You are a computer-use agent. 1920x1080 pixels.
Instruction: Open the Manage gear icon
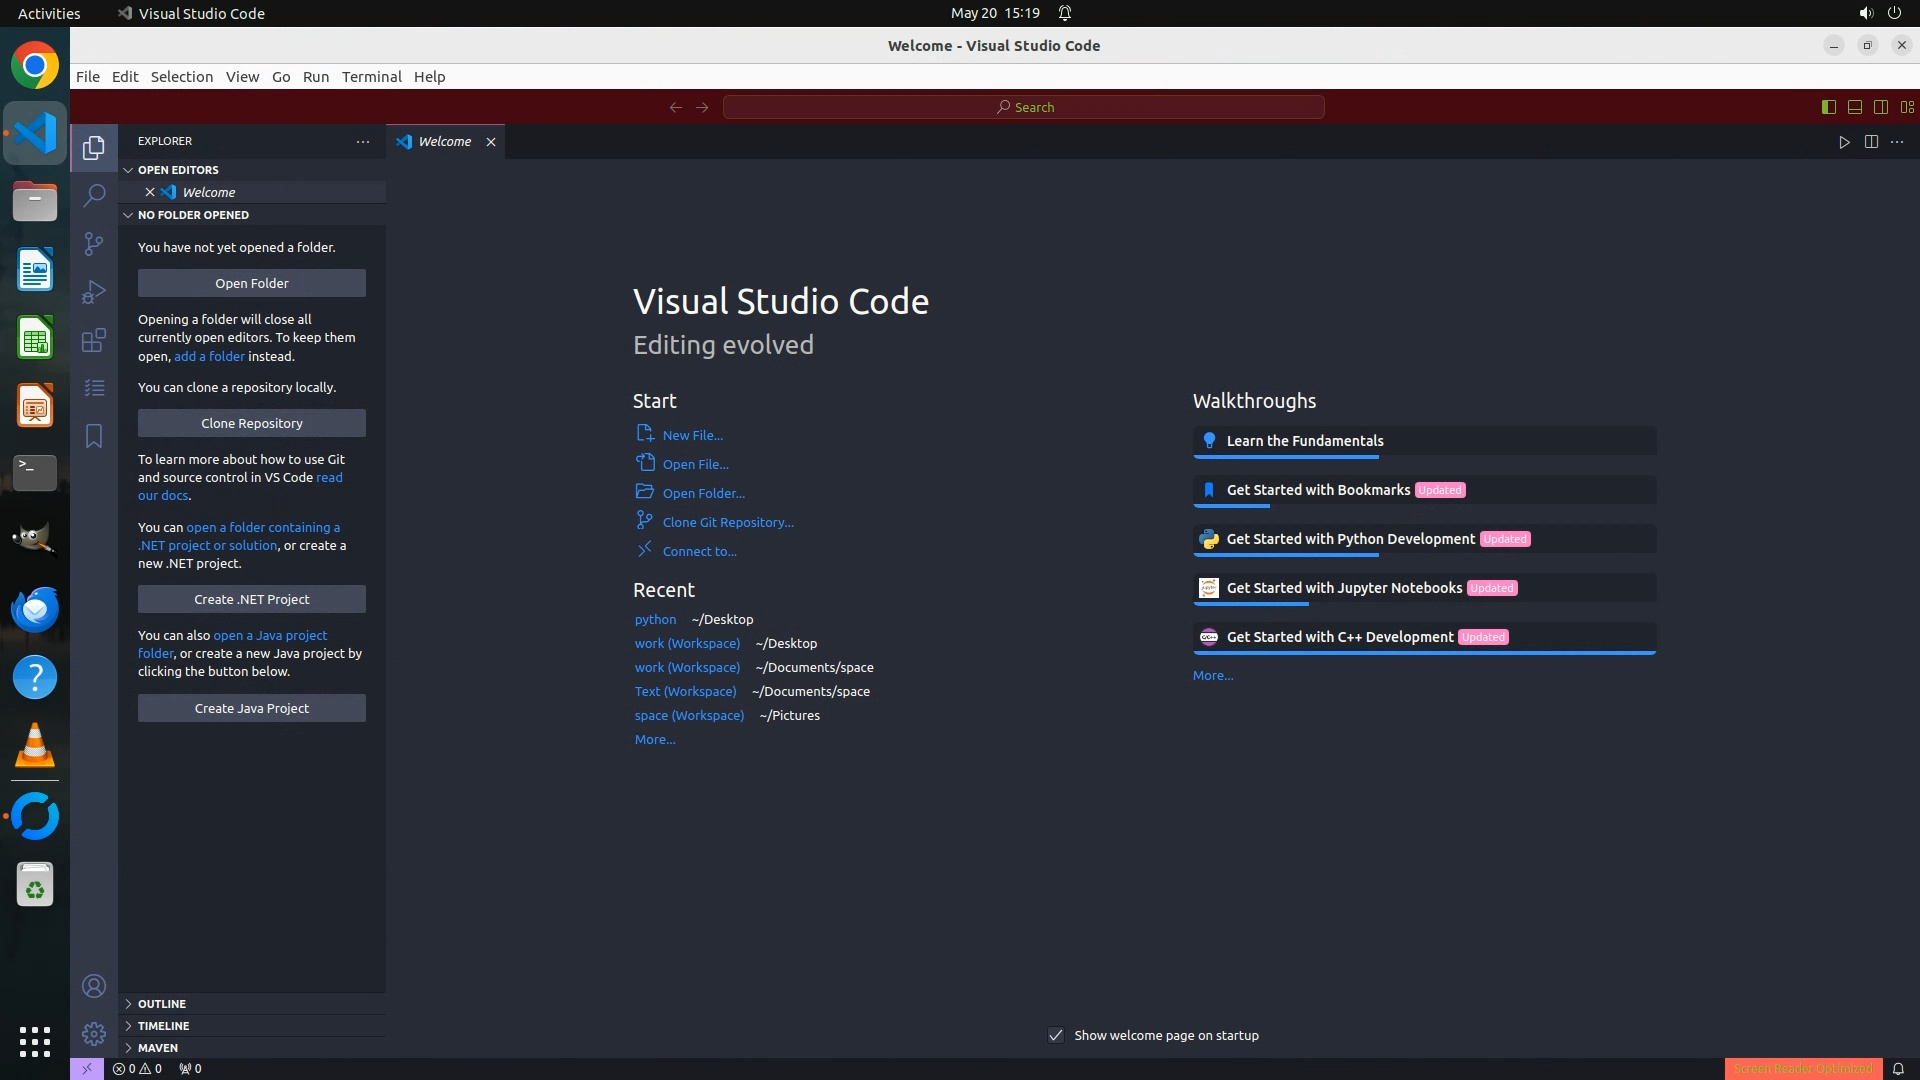[94, 1033]
